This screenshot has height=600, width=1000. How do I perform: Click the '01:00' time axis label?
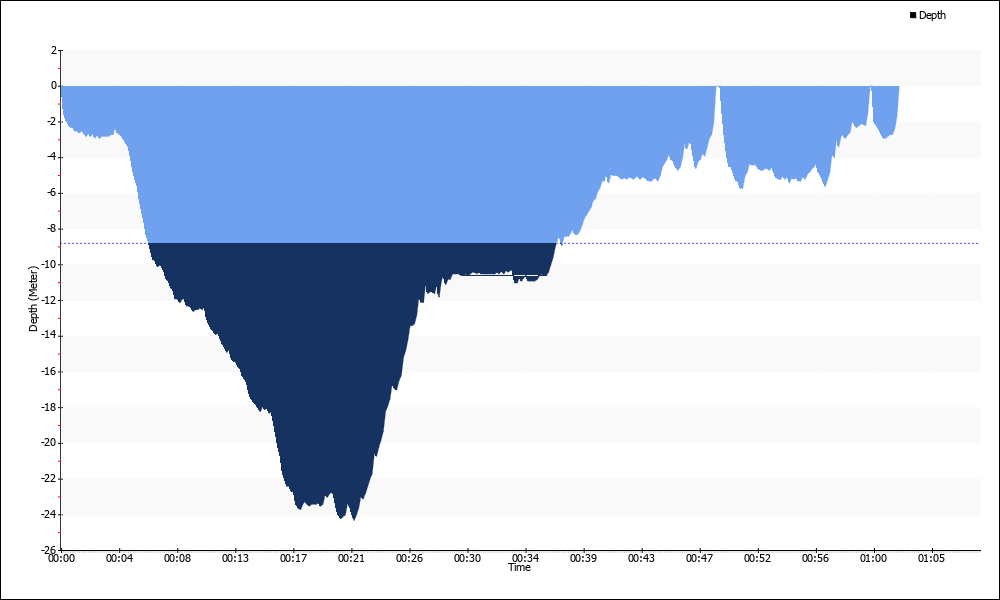873,559
